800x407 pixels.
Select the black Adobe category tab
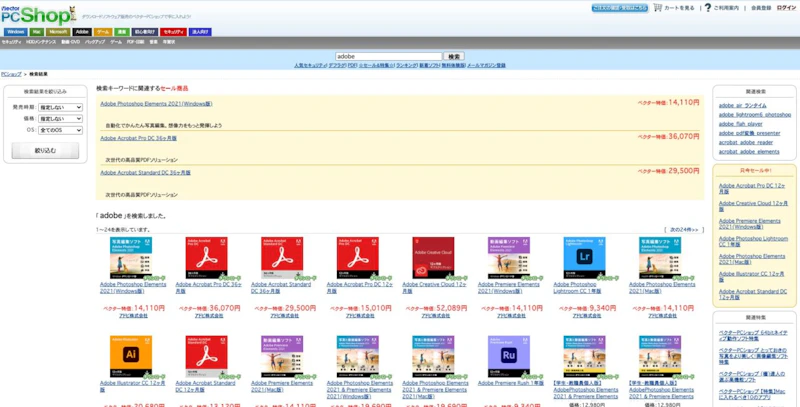coord(82,32)
